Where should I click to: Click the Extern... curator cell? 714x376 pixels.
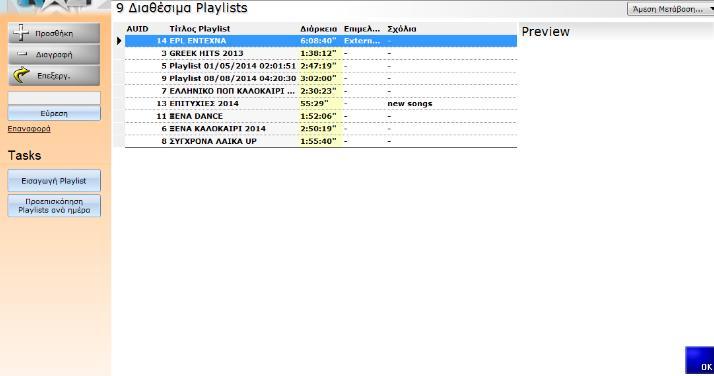coord(362,41)
